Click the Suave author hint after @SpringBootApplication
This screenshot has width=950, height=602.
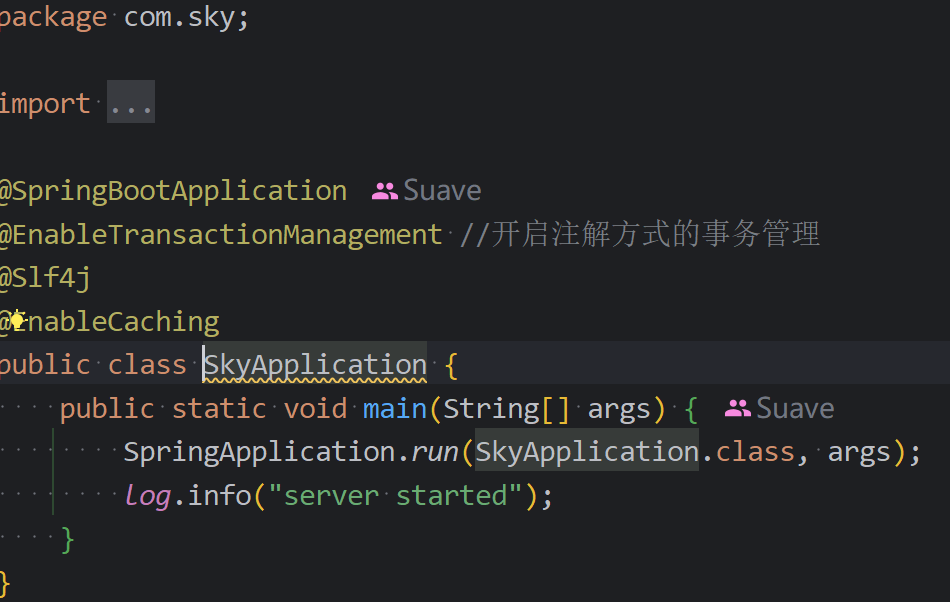[442, 191]
